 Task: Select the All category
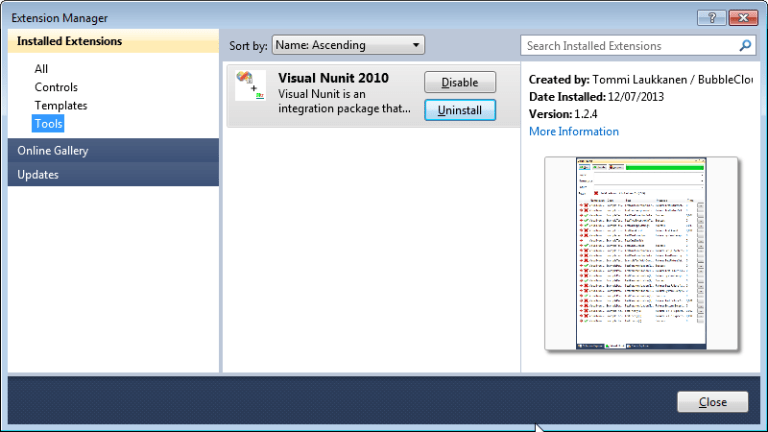point(41,69)
